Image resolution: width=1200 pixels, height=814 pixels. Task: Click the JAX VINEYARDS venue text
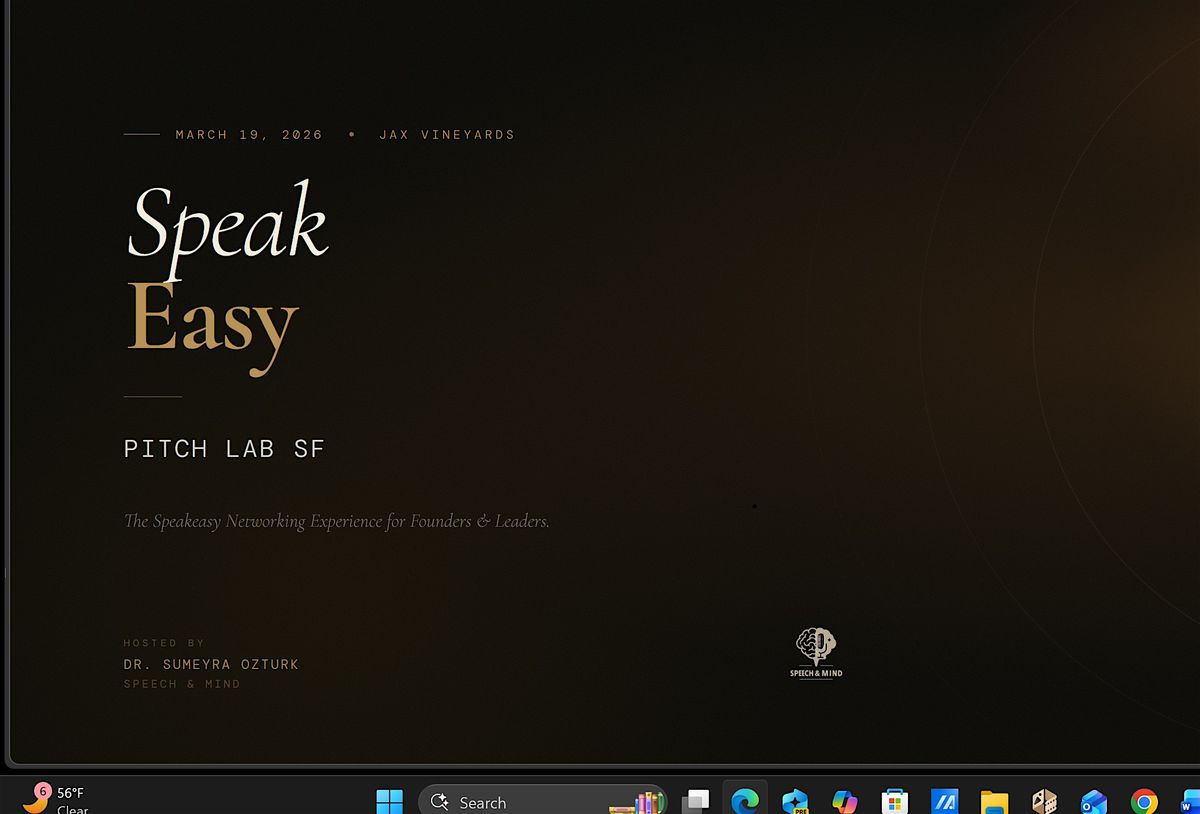[447, 134]
